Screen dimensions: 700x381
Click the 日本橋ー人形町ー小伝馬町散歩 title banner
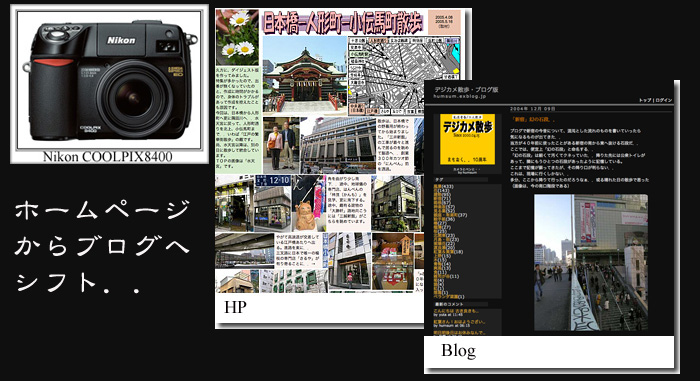342,22
